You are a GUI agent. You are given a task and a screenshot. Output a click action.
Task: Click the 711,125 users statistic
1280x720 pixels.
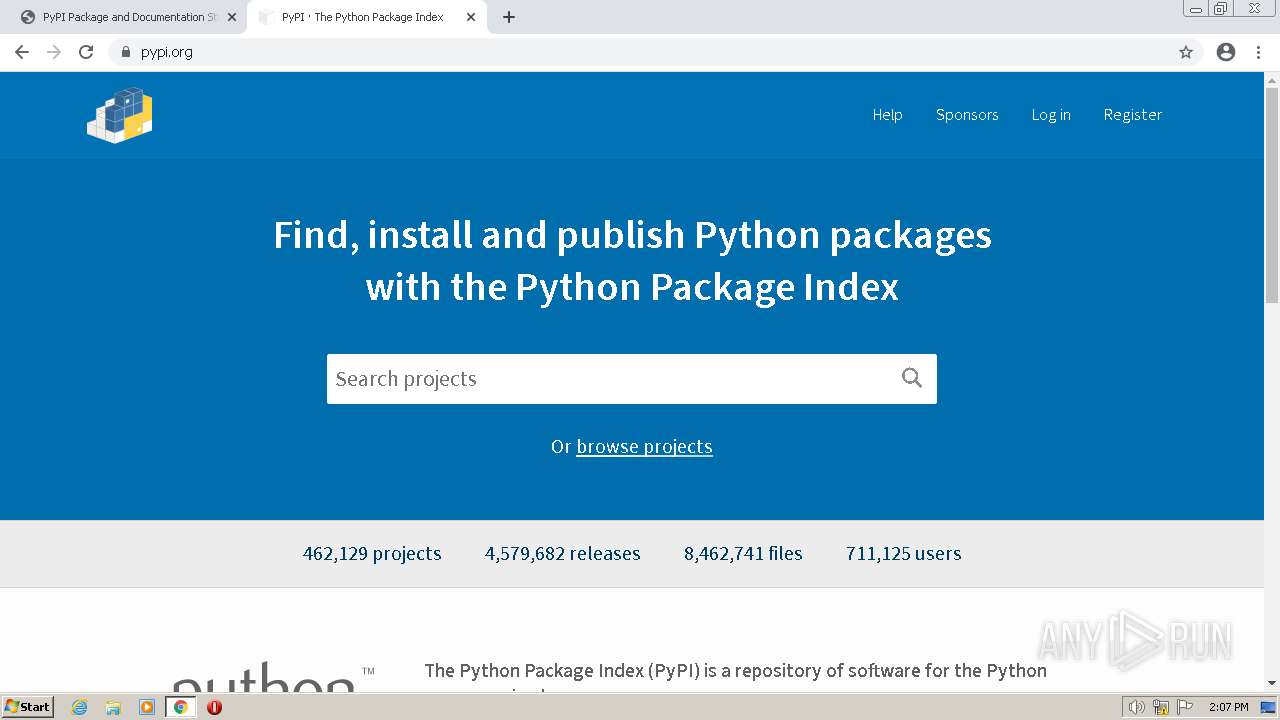point(904,553)
